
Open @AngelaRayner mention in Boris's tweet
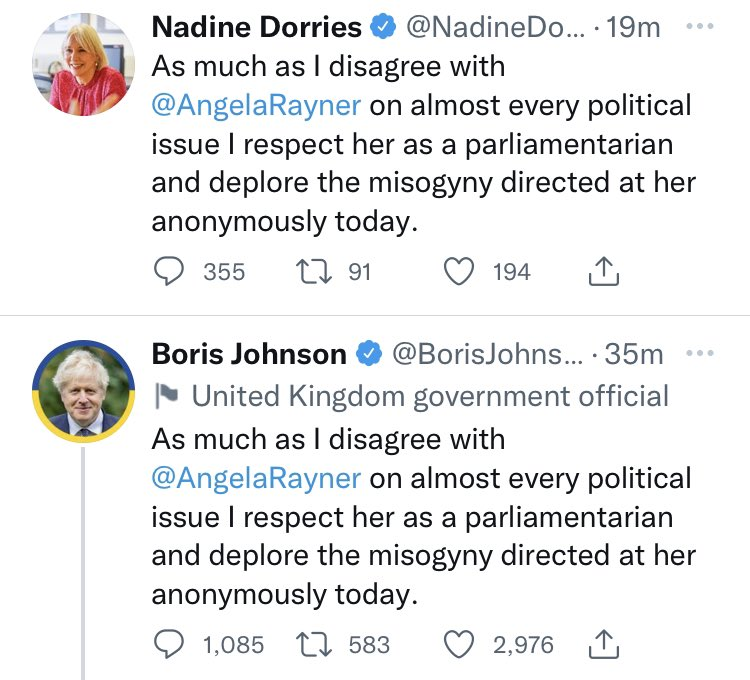(x=256, y=477)
